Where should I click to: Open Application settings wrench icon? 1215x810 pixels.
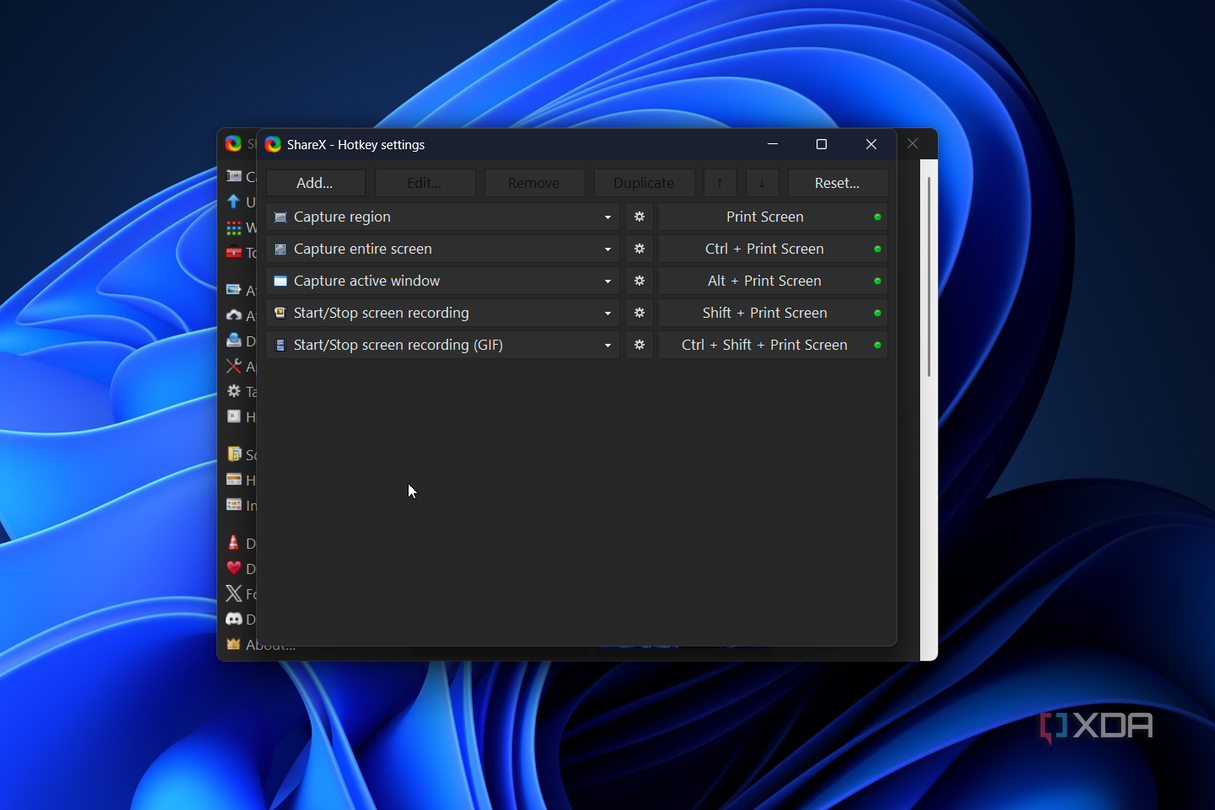coord(234,366)
